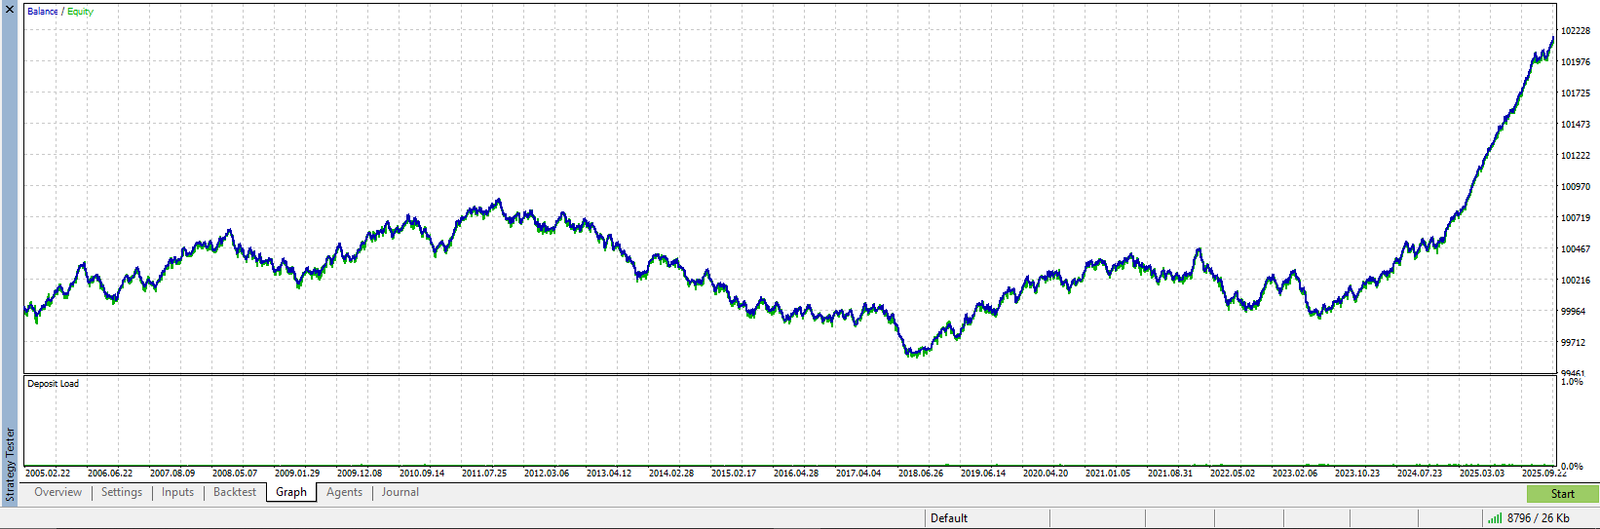
Task: Click the 102228 axis value
Action: click(x=1576, y=31)
